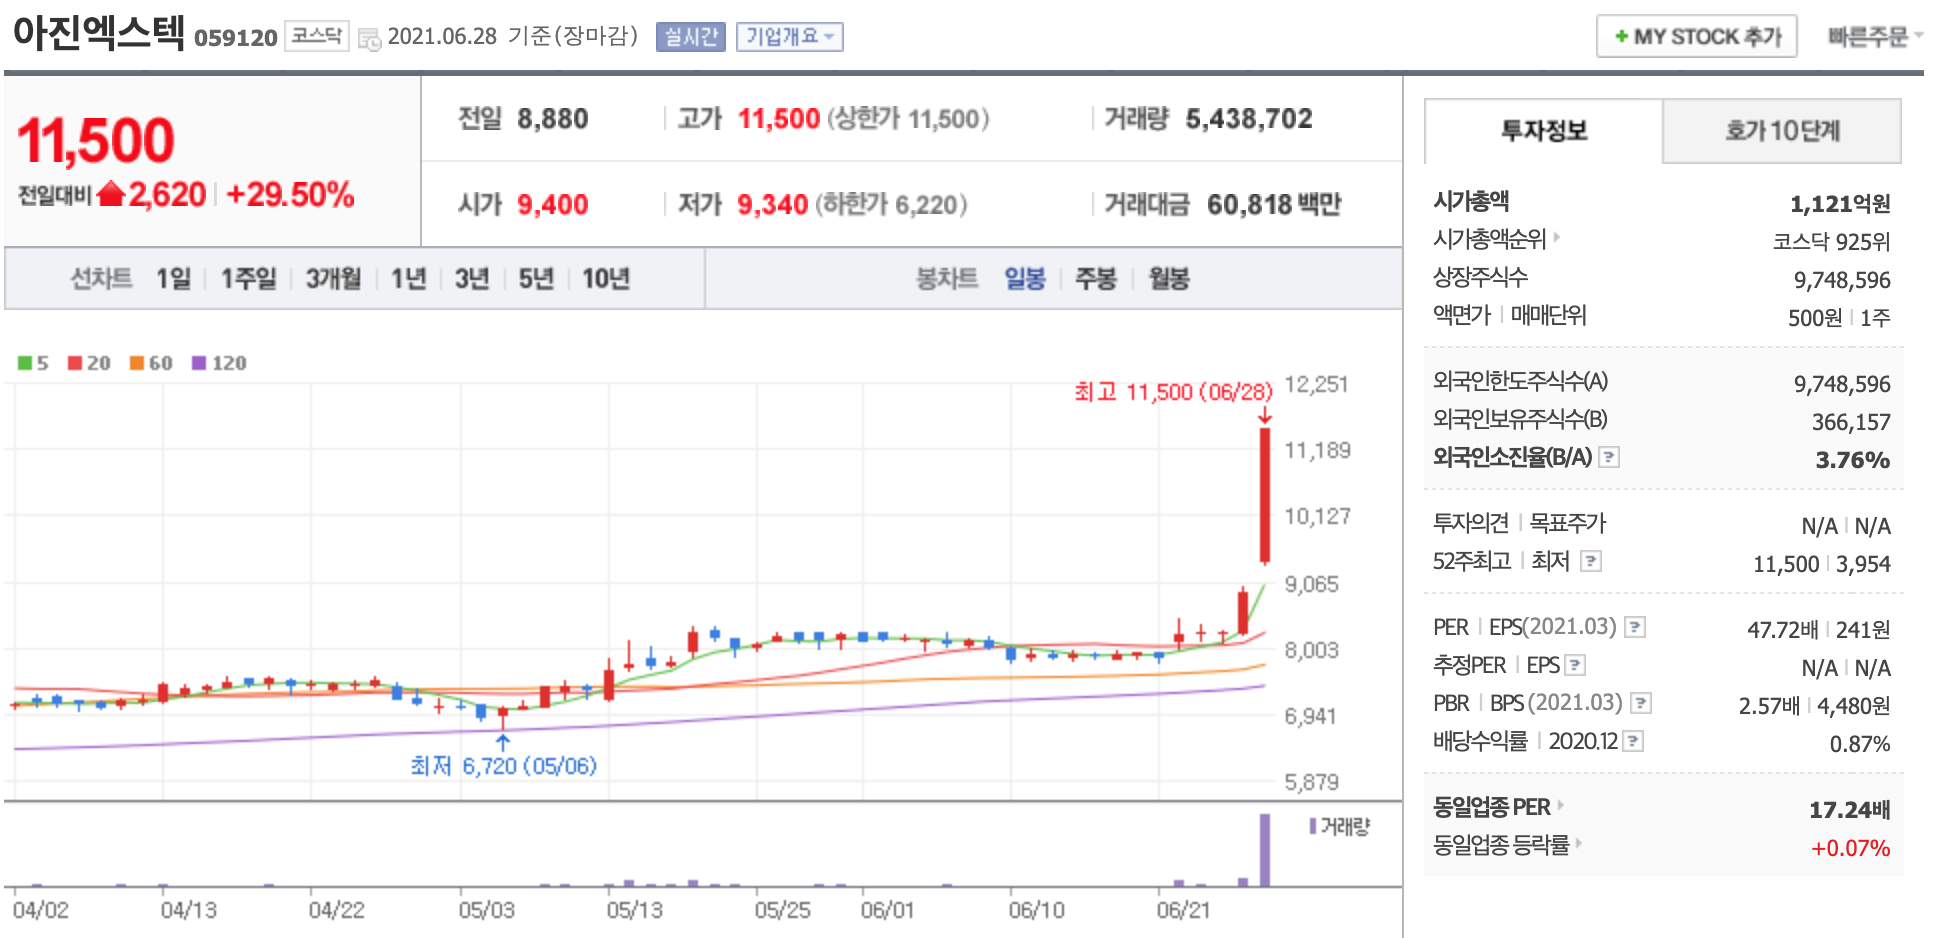Select the 10년 line chart period
Viewport: 1938px width, 938px height.
[606, 278]
